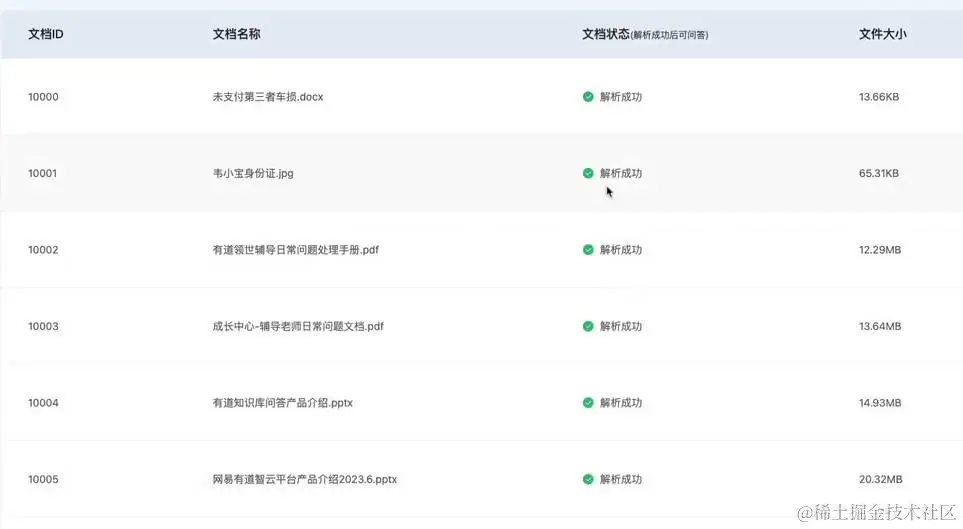Click the file size 65.31KB
The width and height of the screenshot is (963, 529).
click(879, 173)
